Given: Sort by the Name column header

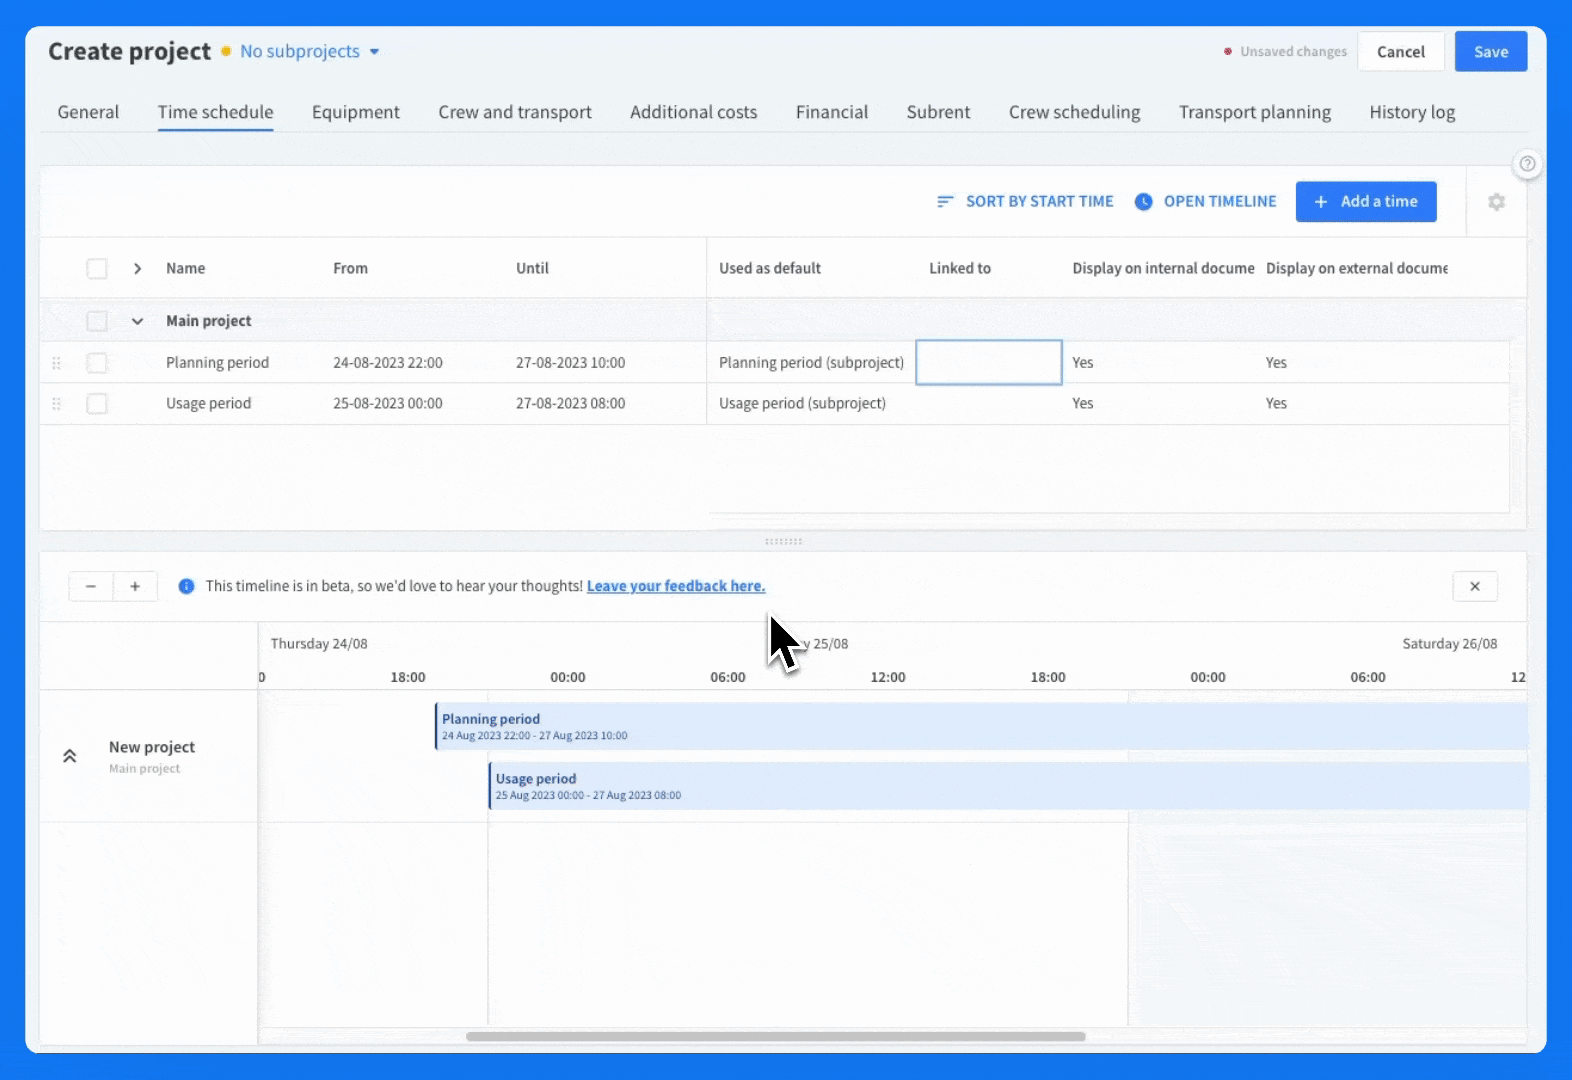Looking at the screenshot, I should coord(186,268).
